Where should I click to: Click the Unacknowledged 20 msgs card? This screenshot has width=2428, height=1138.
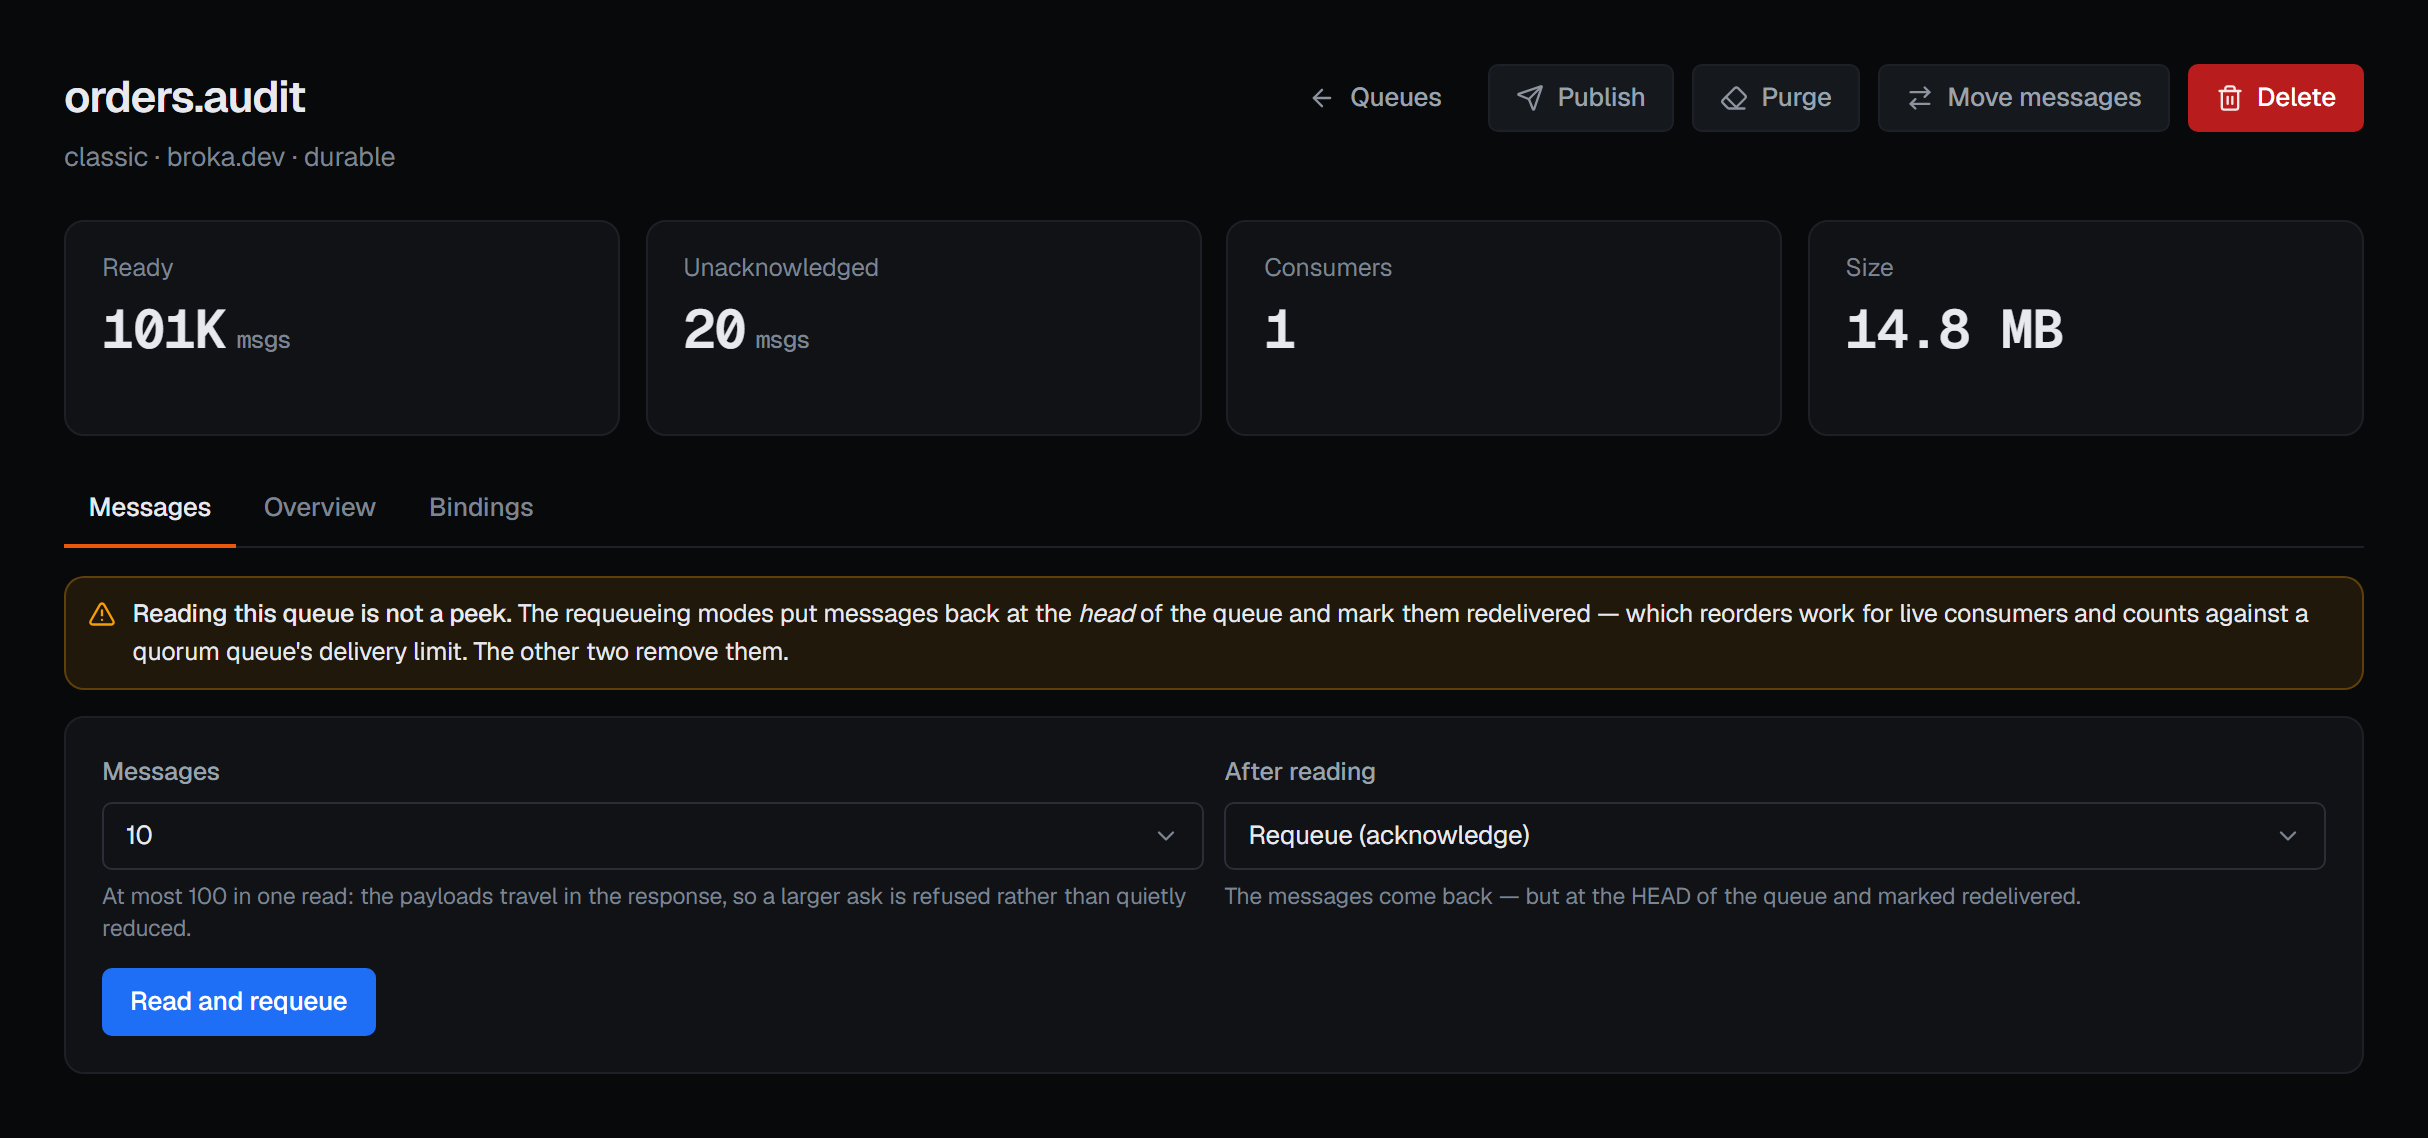pos(923,328)
